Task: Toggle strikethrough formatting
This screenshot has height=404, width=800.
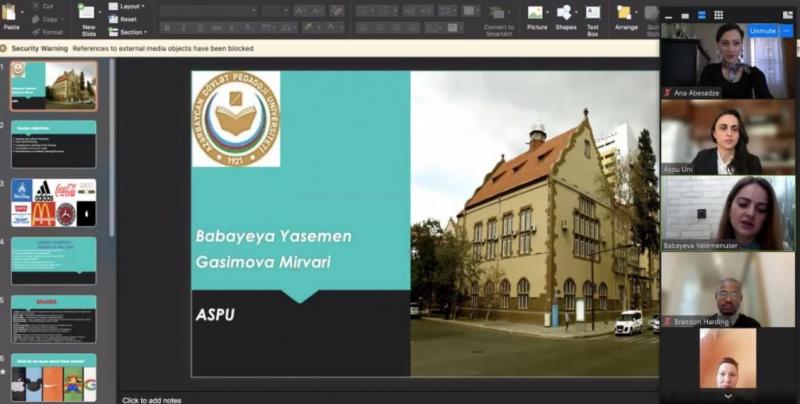Action: coord(216,28)
